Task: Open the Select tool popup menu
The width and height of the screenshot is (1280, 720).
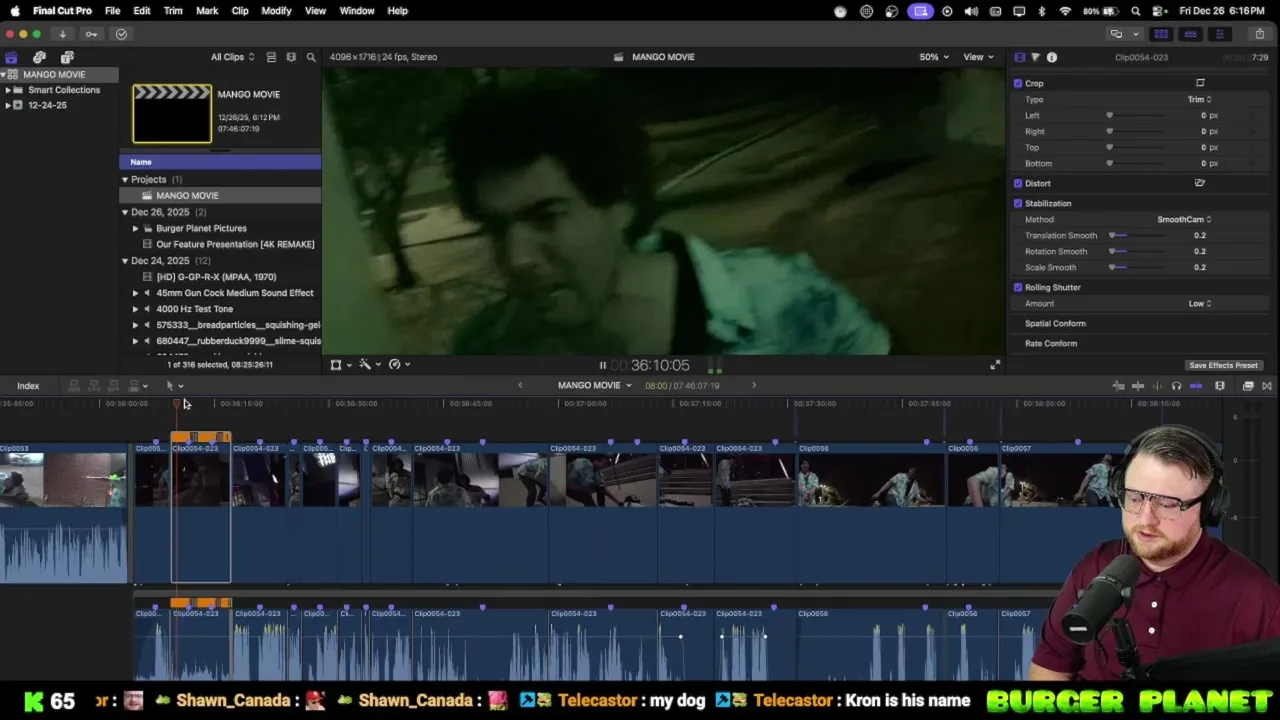Action: [x=174, y=386]
